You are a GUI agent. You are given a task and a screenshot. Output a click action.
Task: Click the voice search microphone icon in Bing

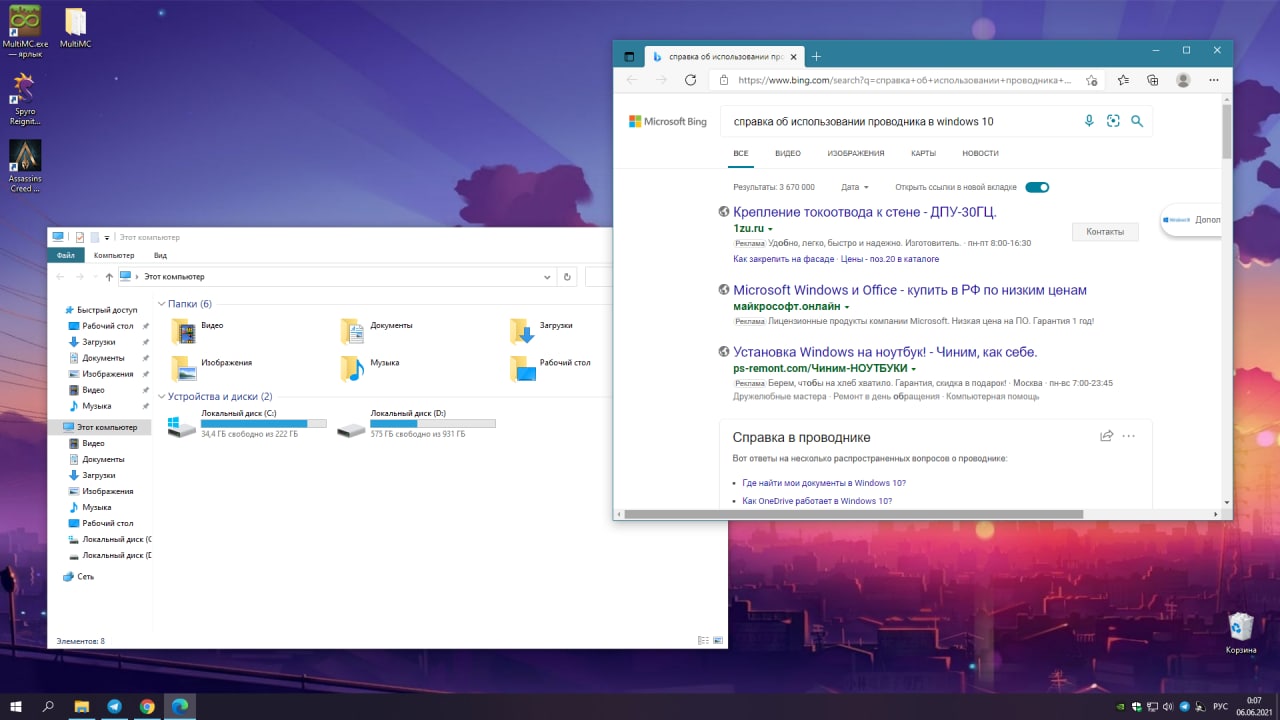click(1089, 121)
